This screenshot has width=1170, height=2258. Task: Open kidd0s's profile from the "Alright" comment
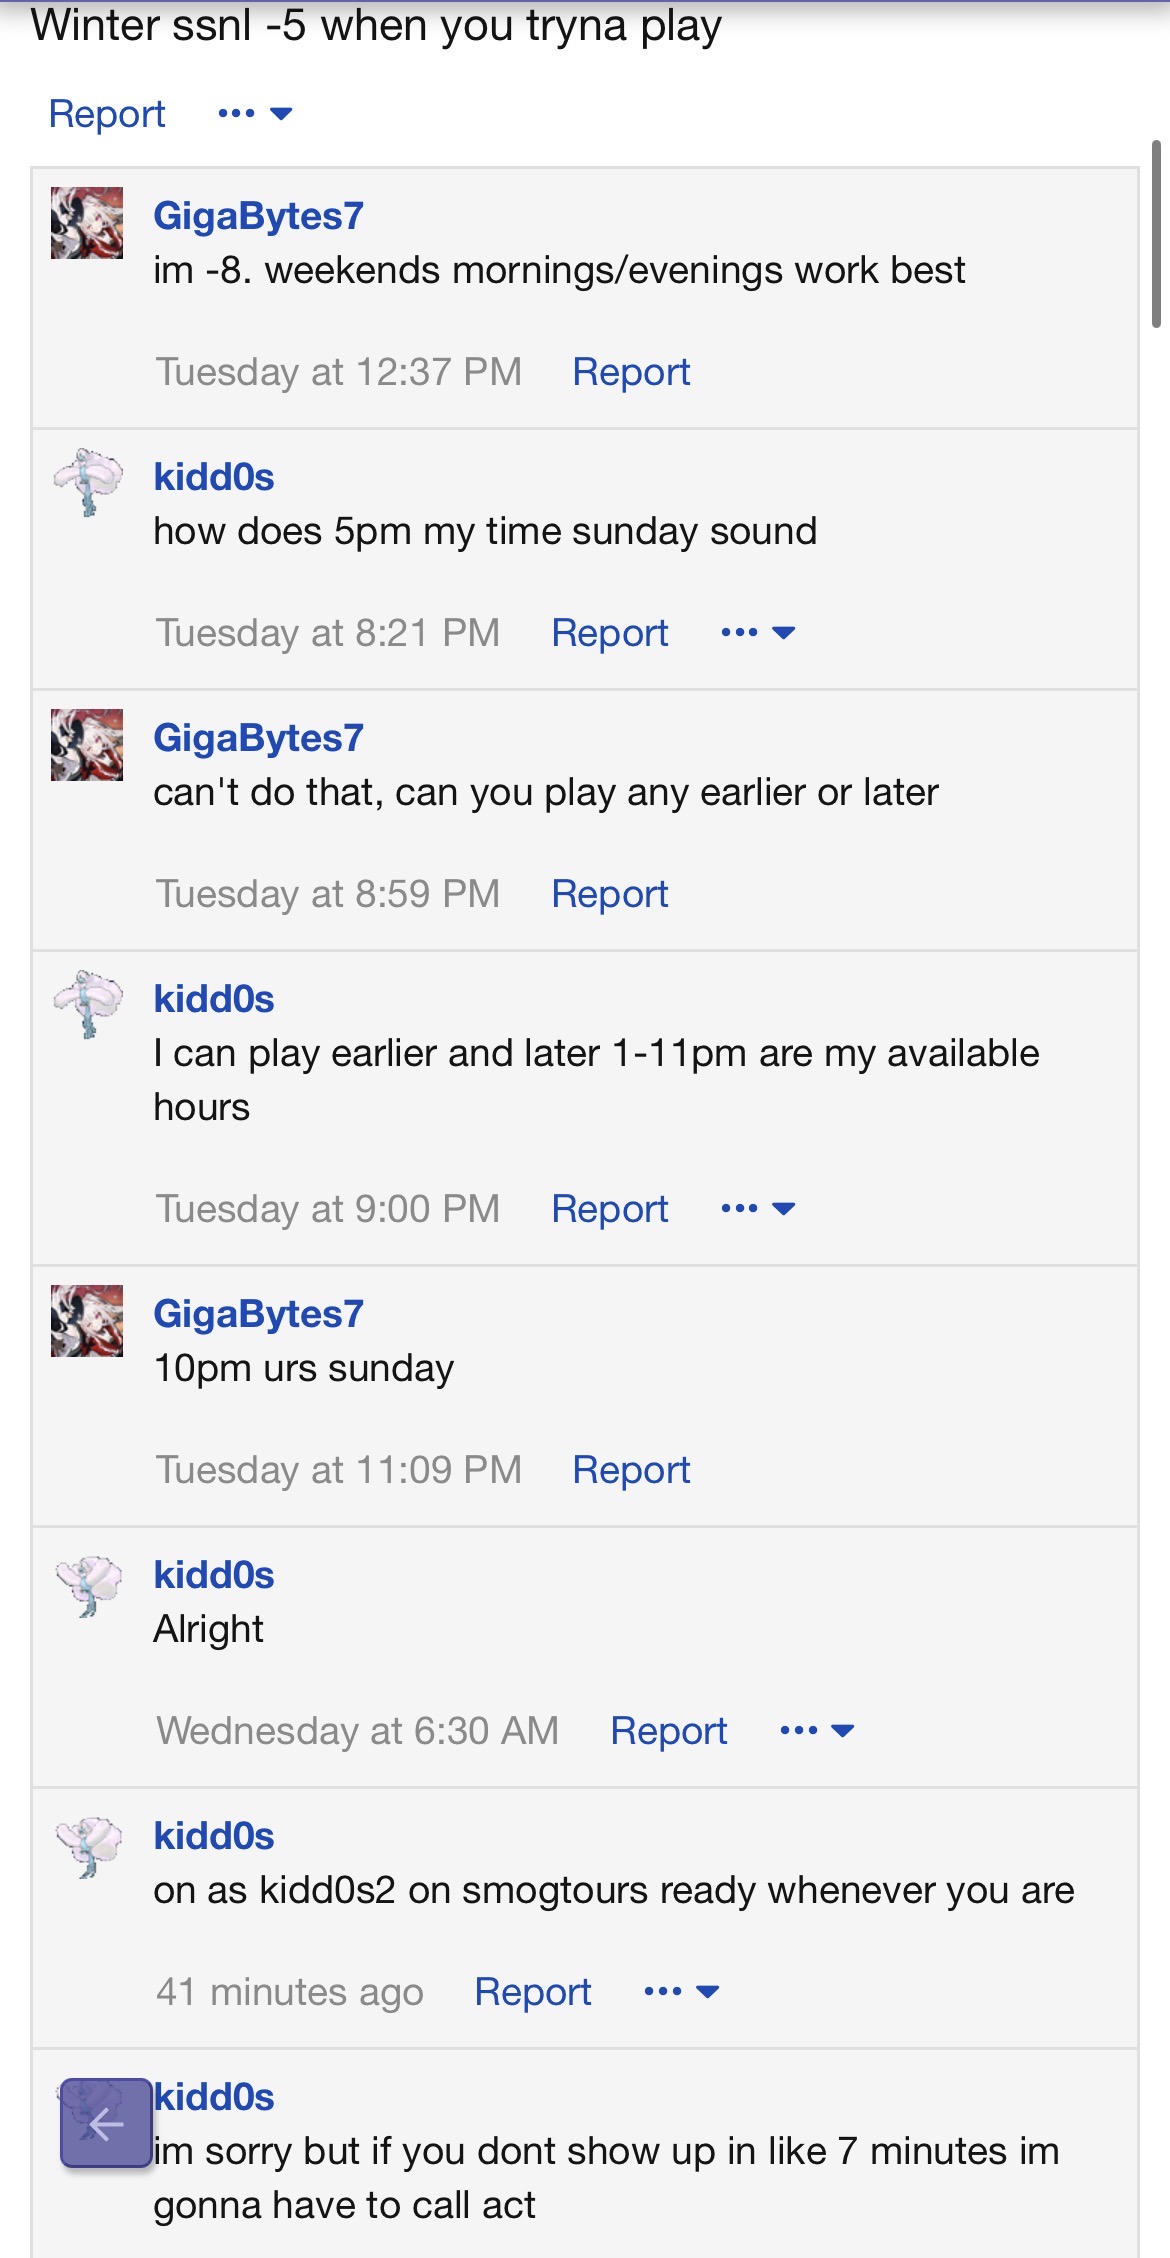(214, 1575)
